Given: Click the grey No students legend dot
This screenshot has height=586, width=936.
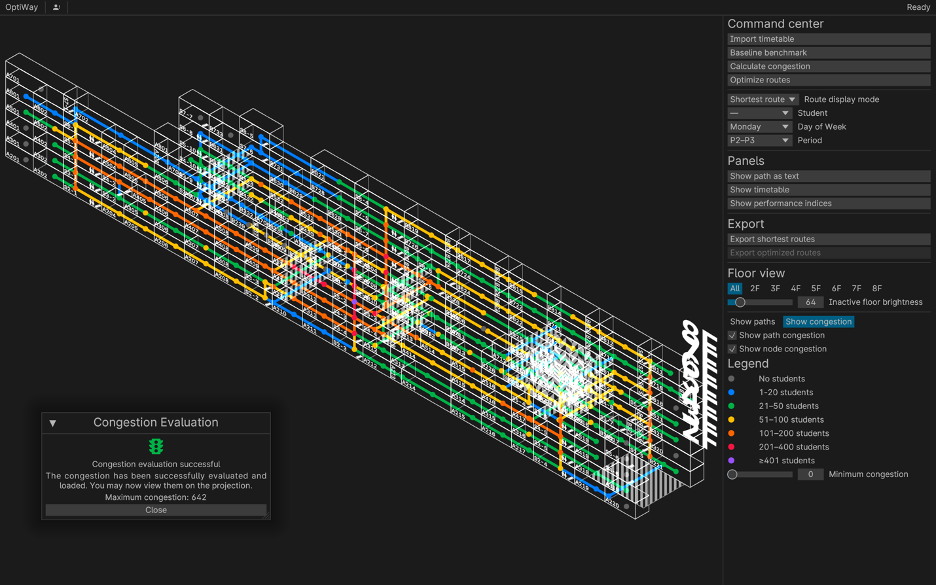Looking at the screenshot, I should point(731,379).
